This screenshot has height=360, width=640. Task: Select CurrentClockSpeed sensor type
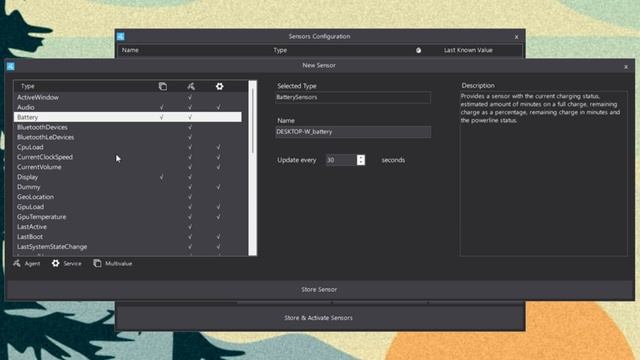(x=127, y=157)
